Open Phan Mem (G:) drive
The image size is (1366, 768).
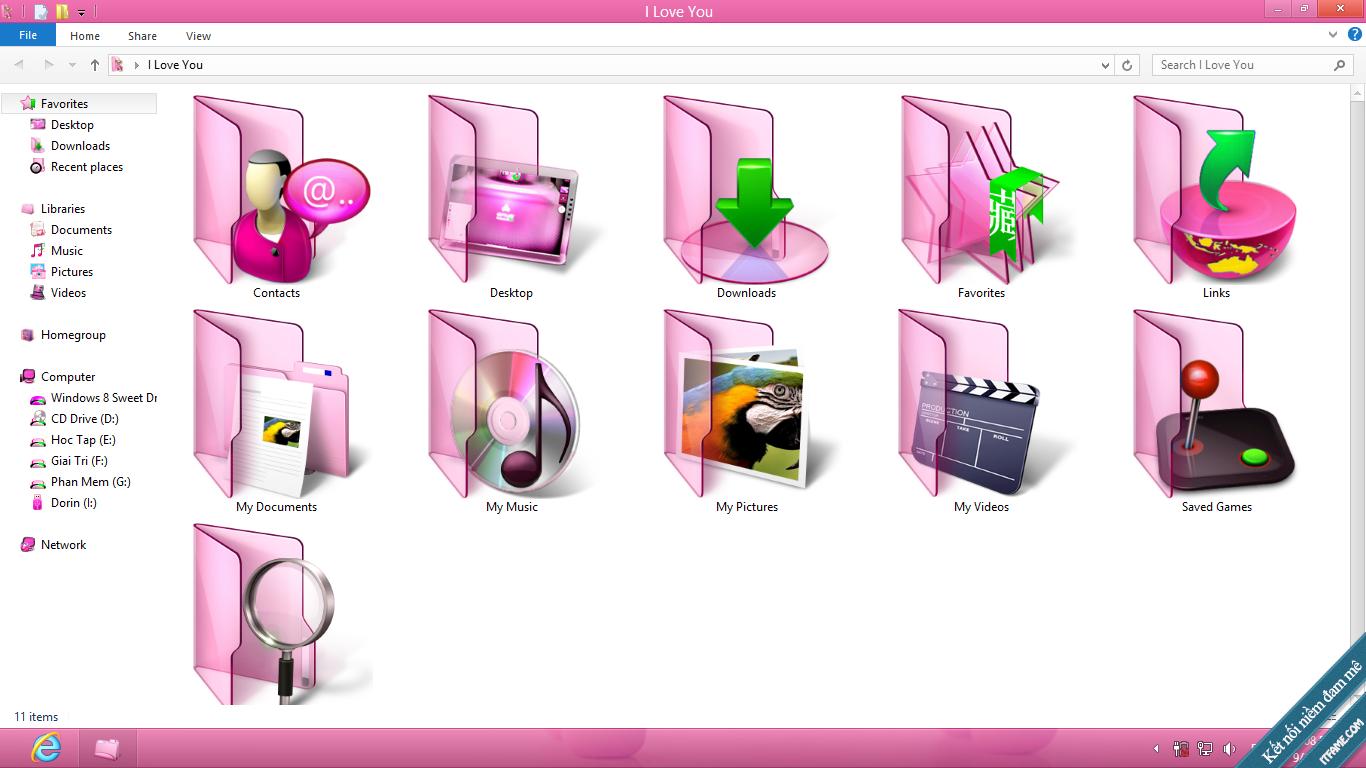(x=90, y=482)
